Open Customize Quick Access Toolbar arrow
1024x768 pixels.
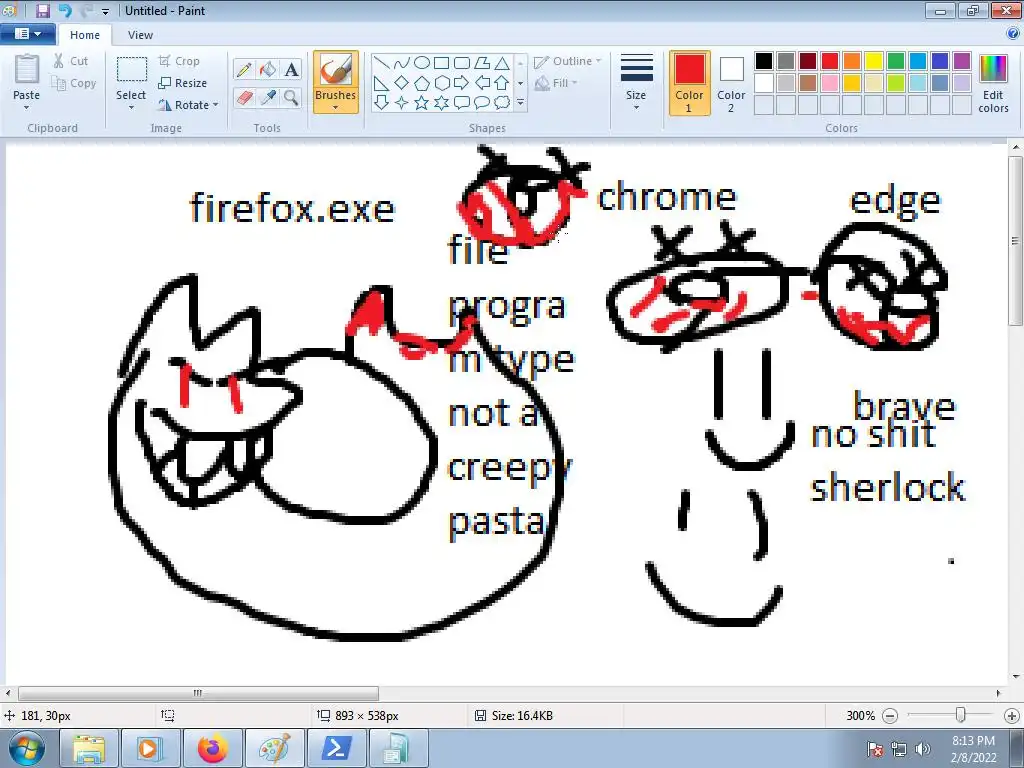coord(105,11)
